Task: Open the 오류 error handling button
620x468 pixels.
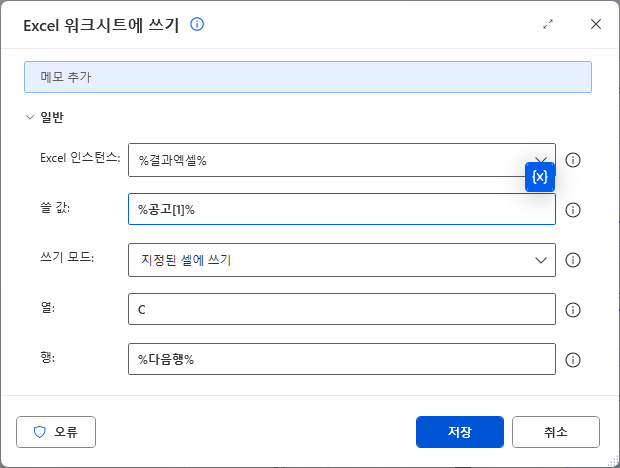Action: click(56, 432)
